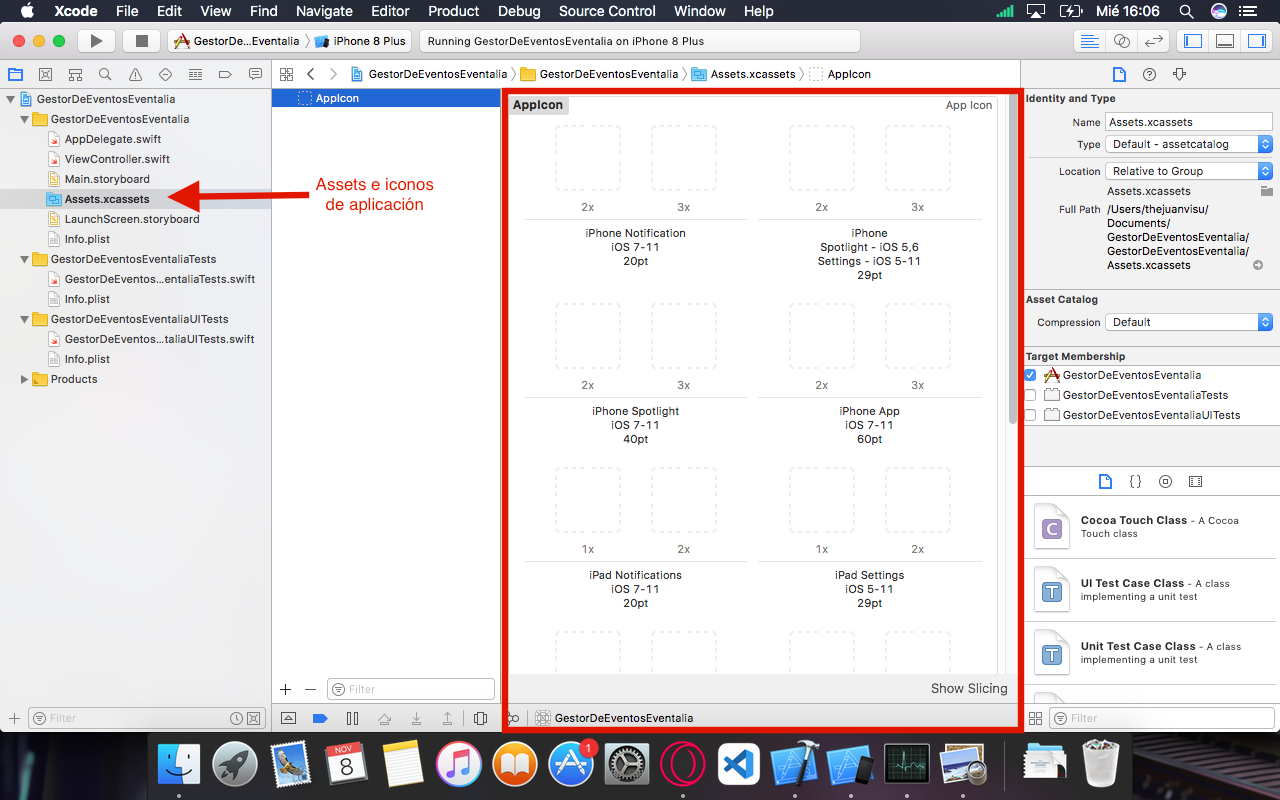
Task: Toggle breakpoints activation in debug bar
Action: [x=320, y=718]
